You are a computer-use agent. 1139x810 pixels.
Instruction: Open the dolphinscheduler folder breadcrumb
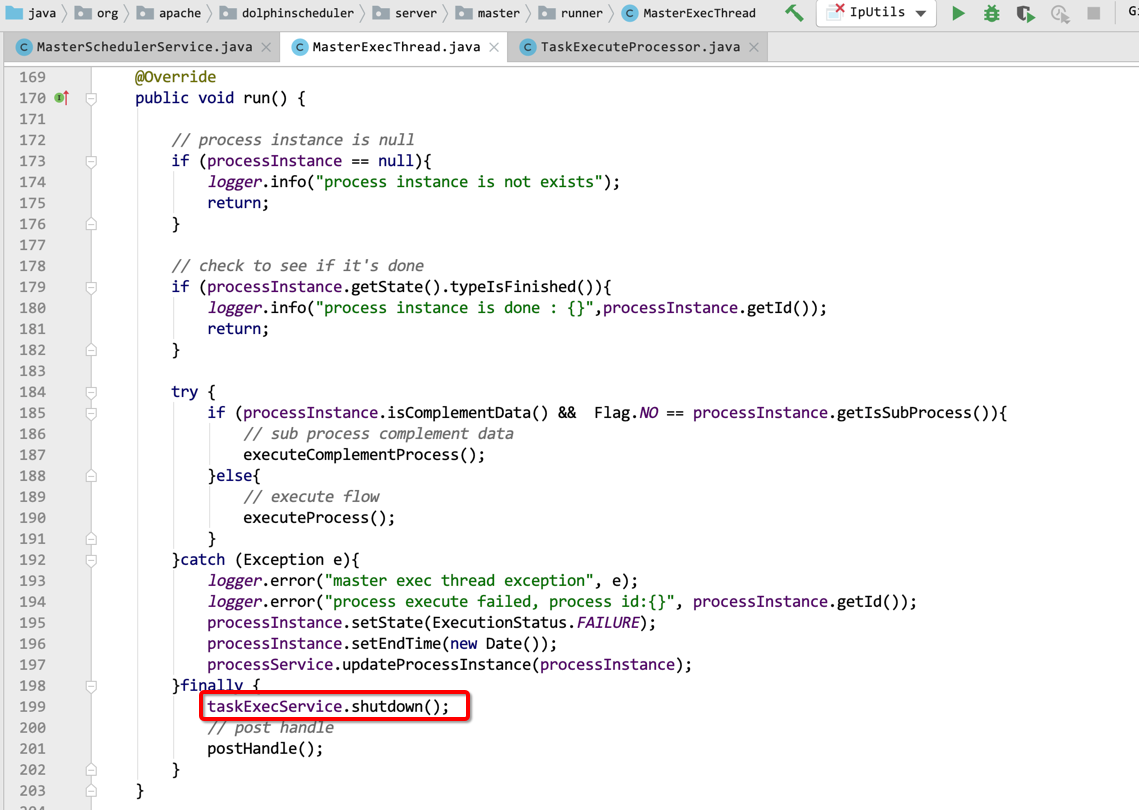287,12
